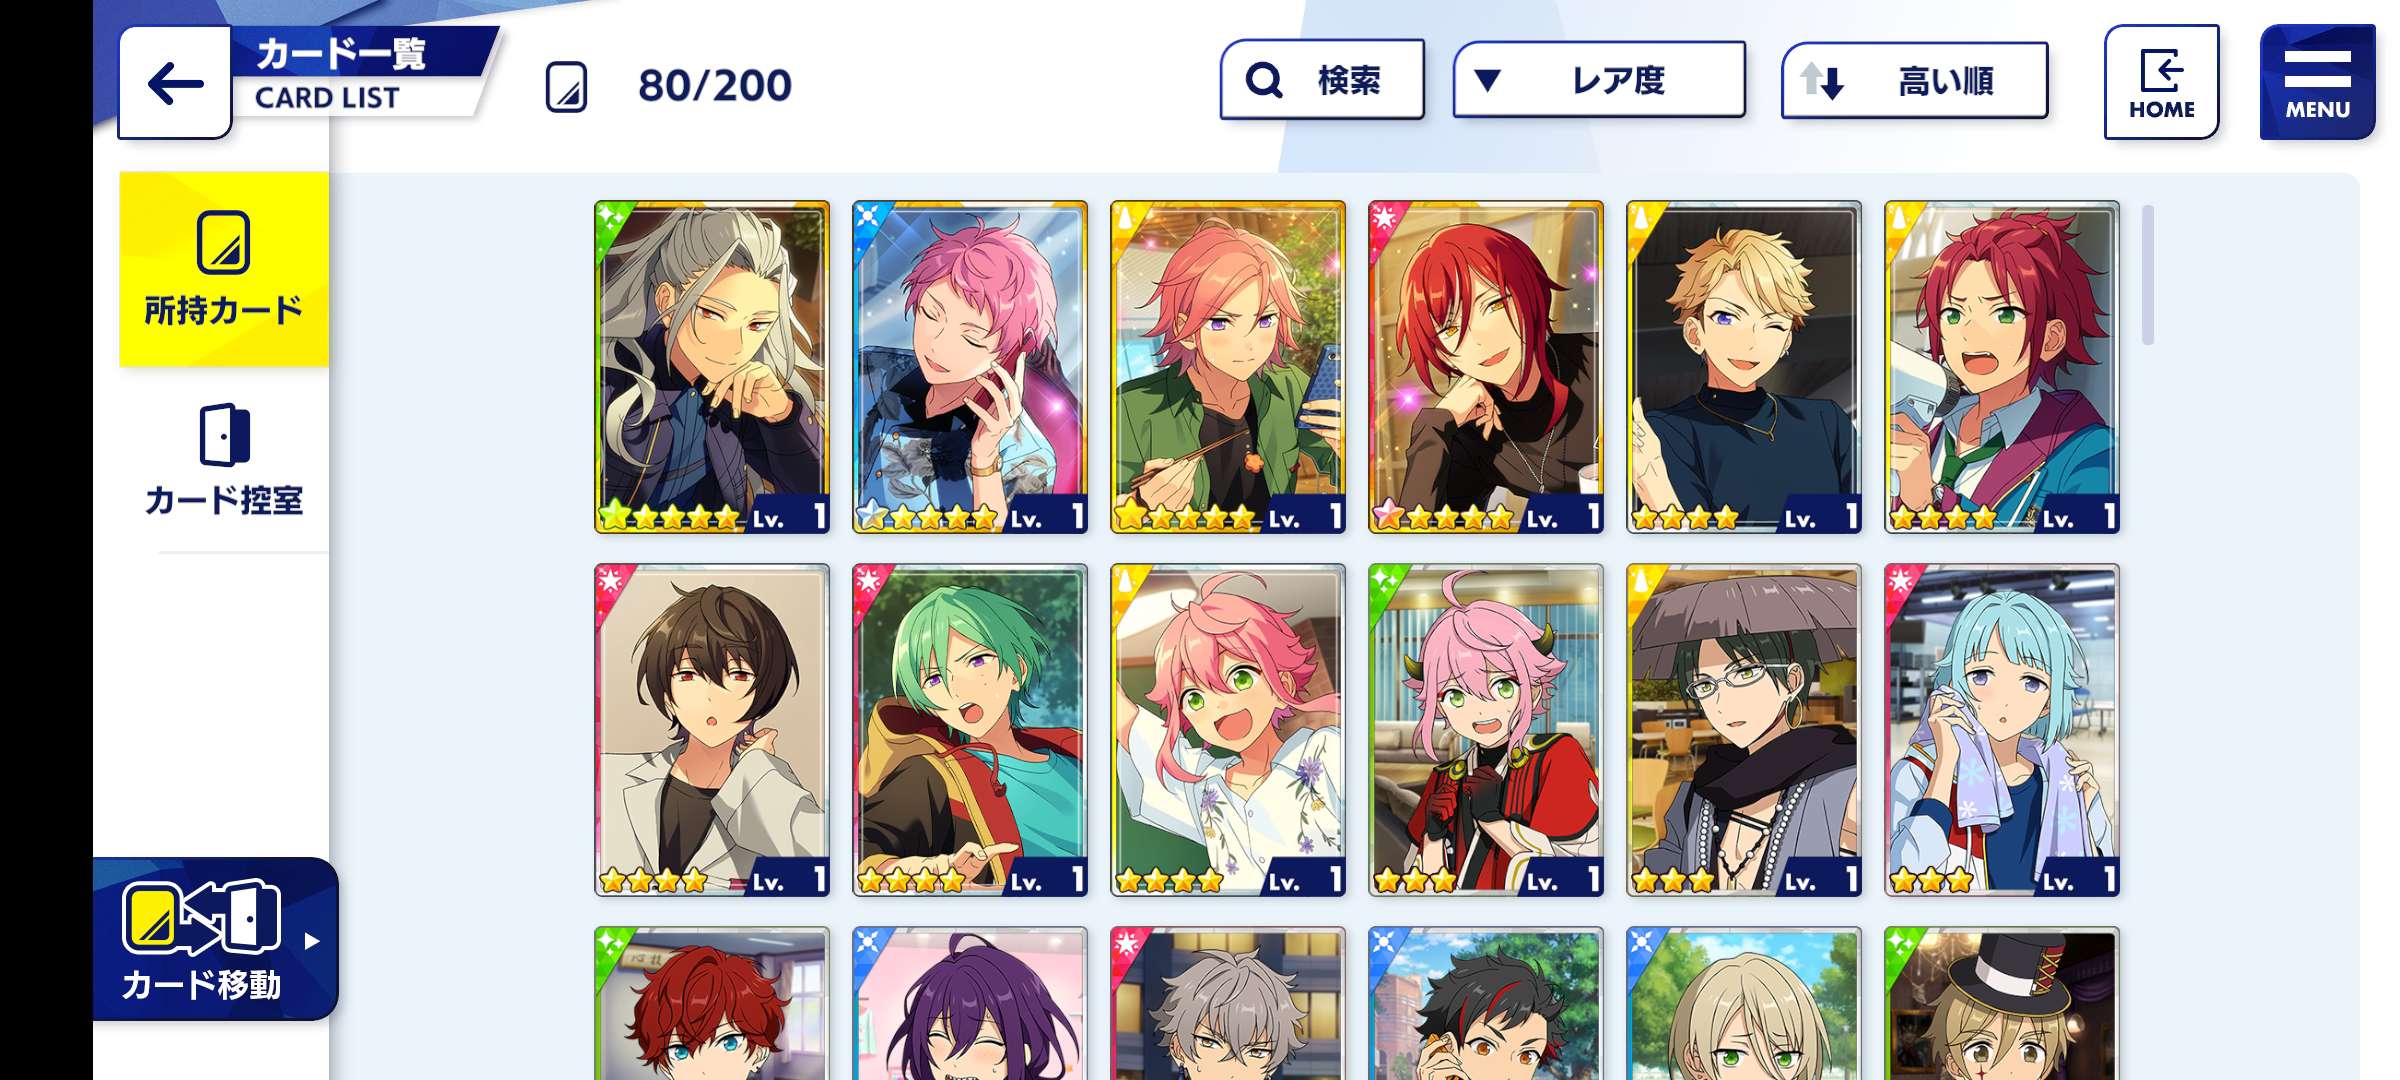The image size is (2400, 1080).
Task: Open the MENU hamburger button
Action: point(2317,82)
